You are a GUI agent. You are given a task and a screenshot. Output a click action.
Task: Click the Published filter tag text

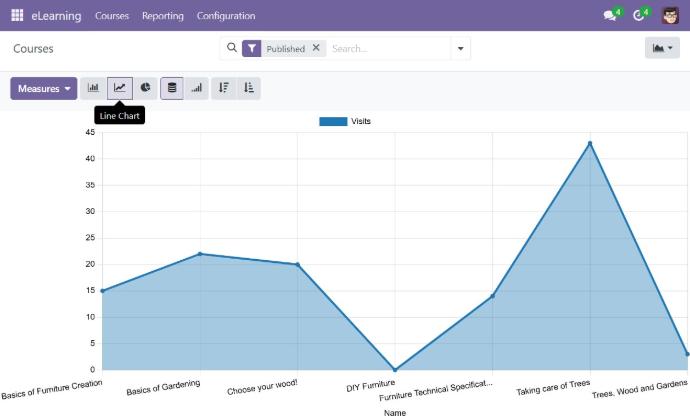point(286,48)
